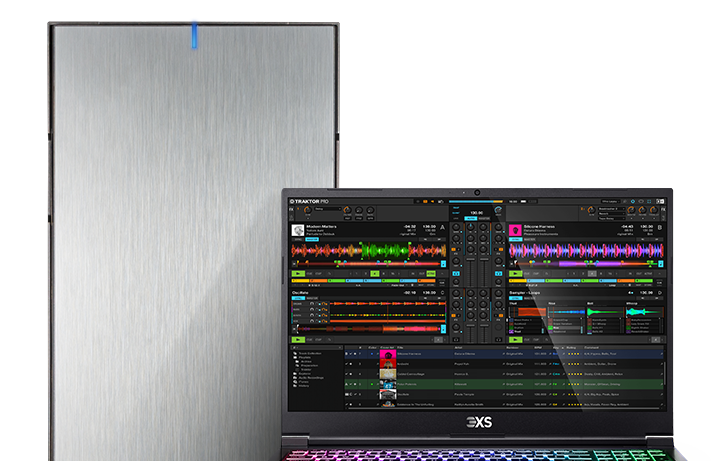This screenshot has height=461, width=720.
Task: Start playback on deck B
Action: click(515, 274)
